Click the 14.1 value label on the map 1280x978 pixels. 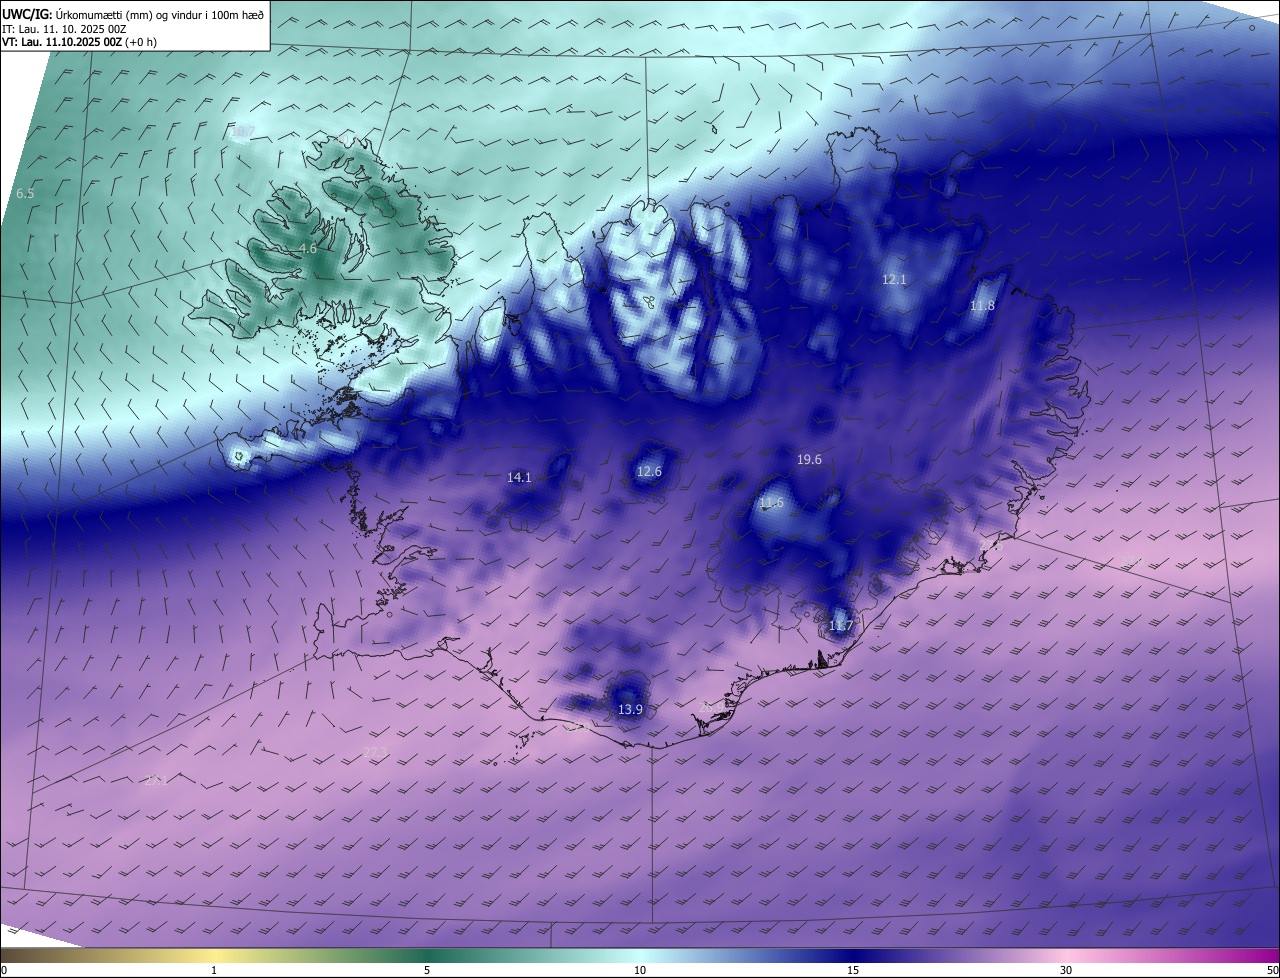coord(519,477)
